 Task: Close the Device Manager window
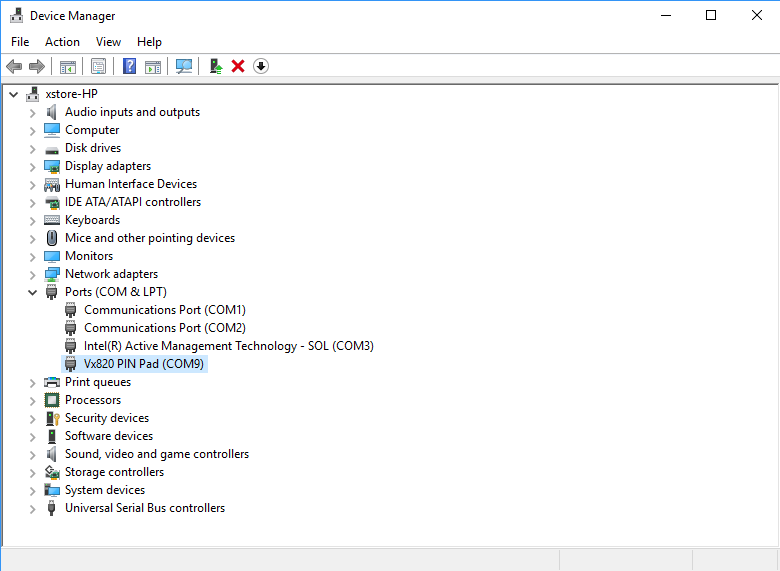757,15
